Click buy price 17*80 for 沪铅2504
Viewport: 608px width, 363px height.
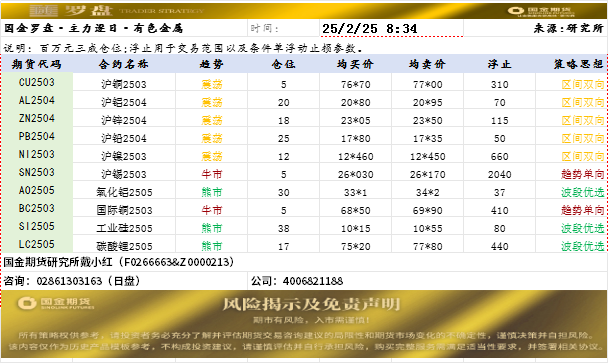(x=356, y=138)
